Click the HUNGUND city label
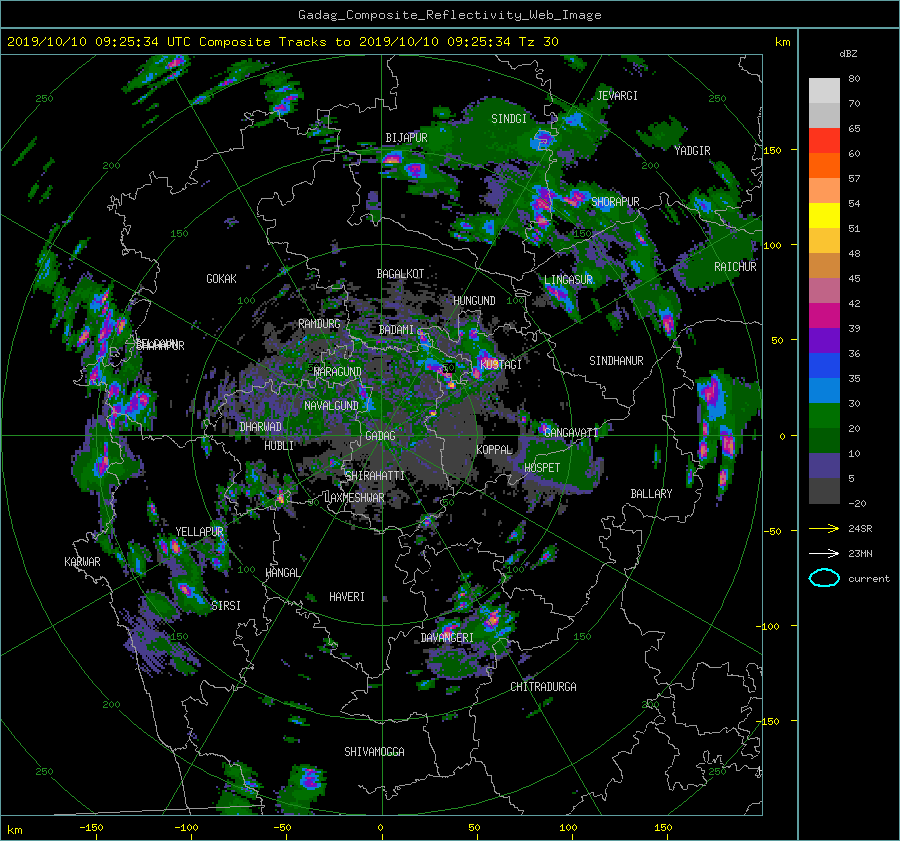The width and height of the screenshot is (900, 841). point(474,301)
